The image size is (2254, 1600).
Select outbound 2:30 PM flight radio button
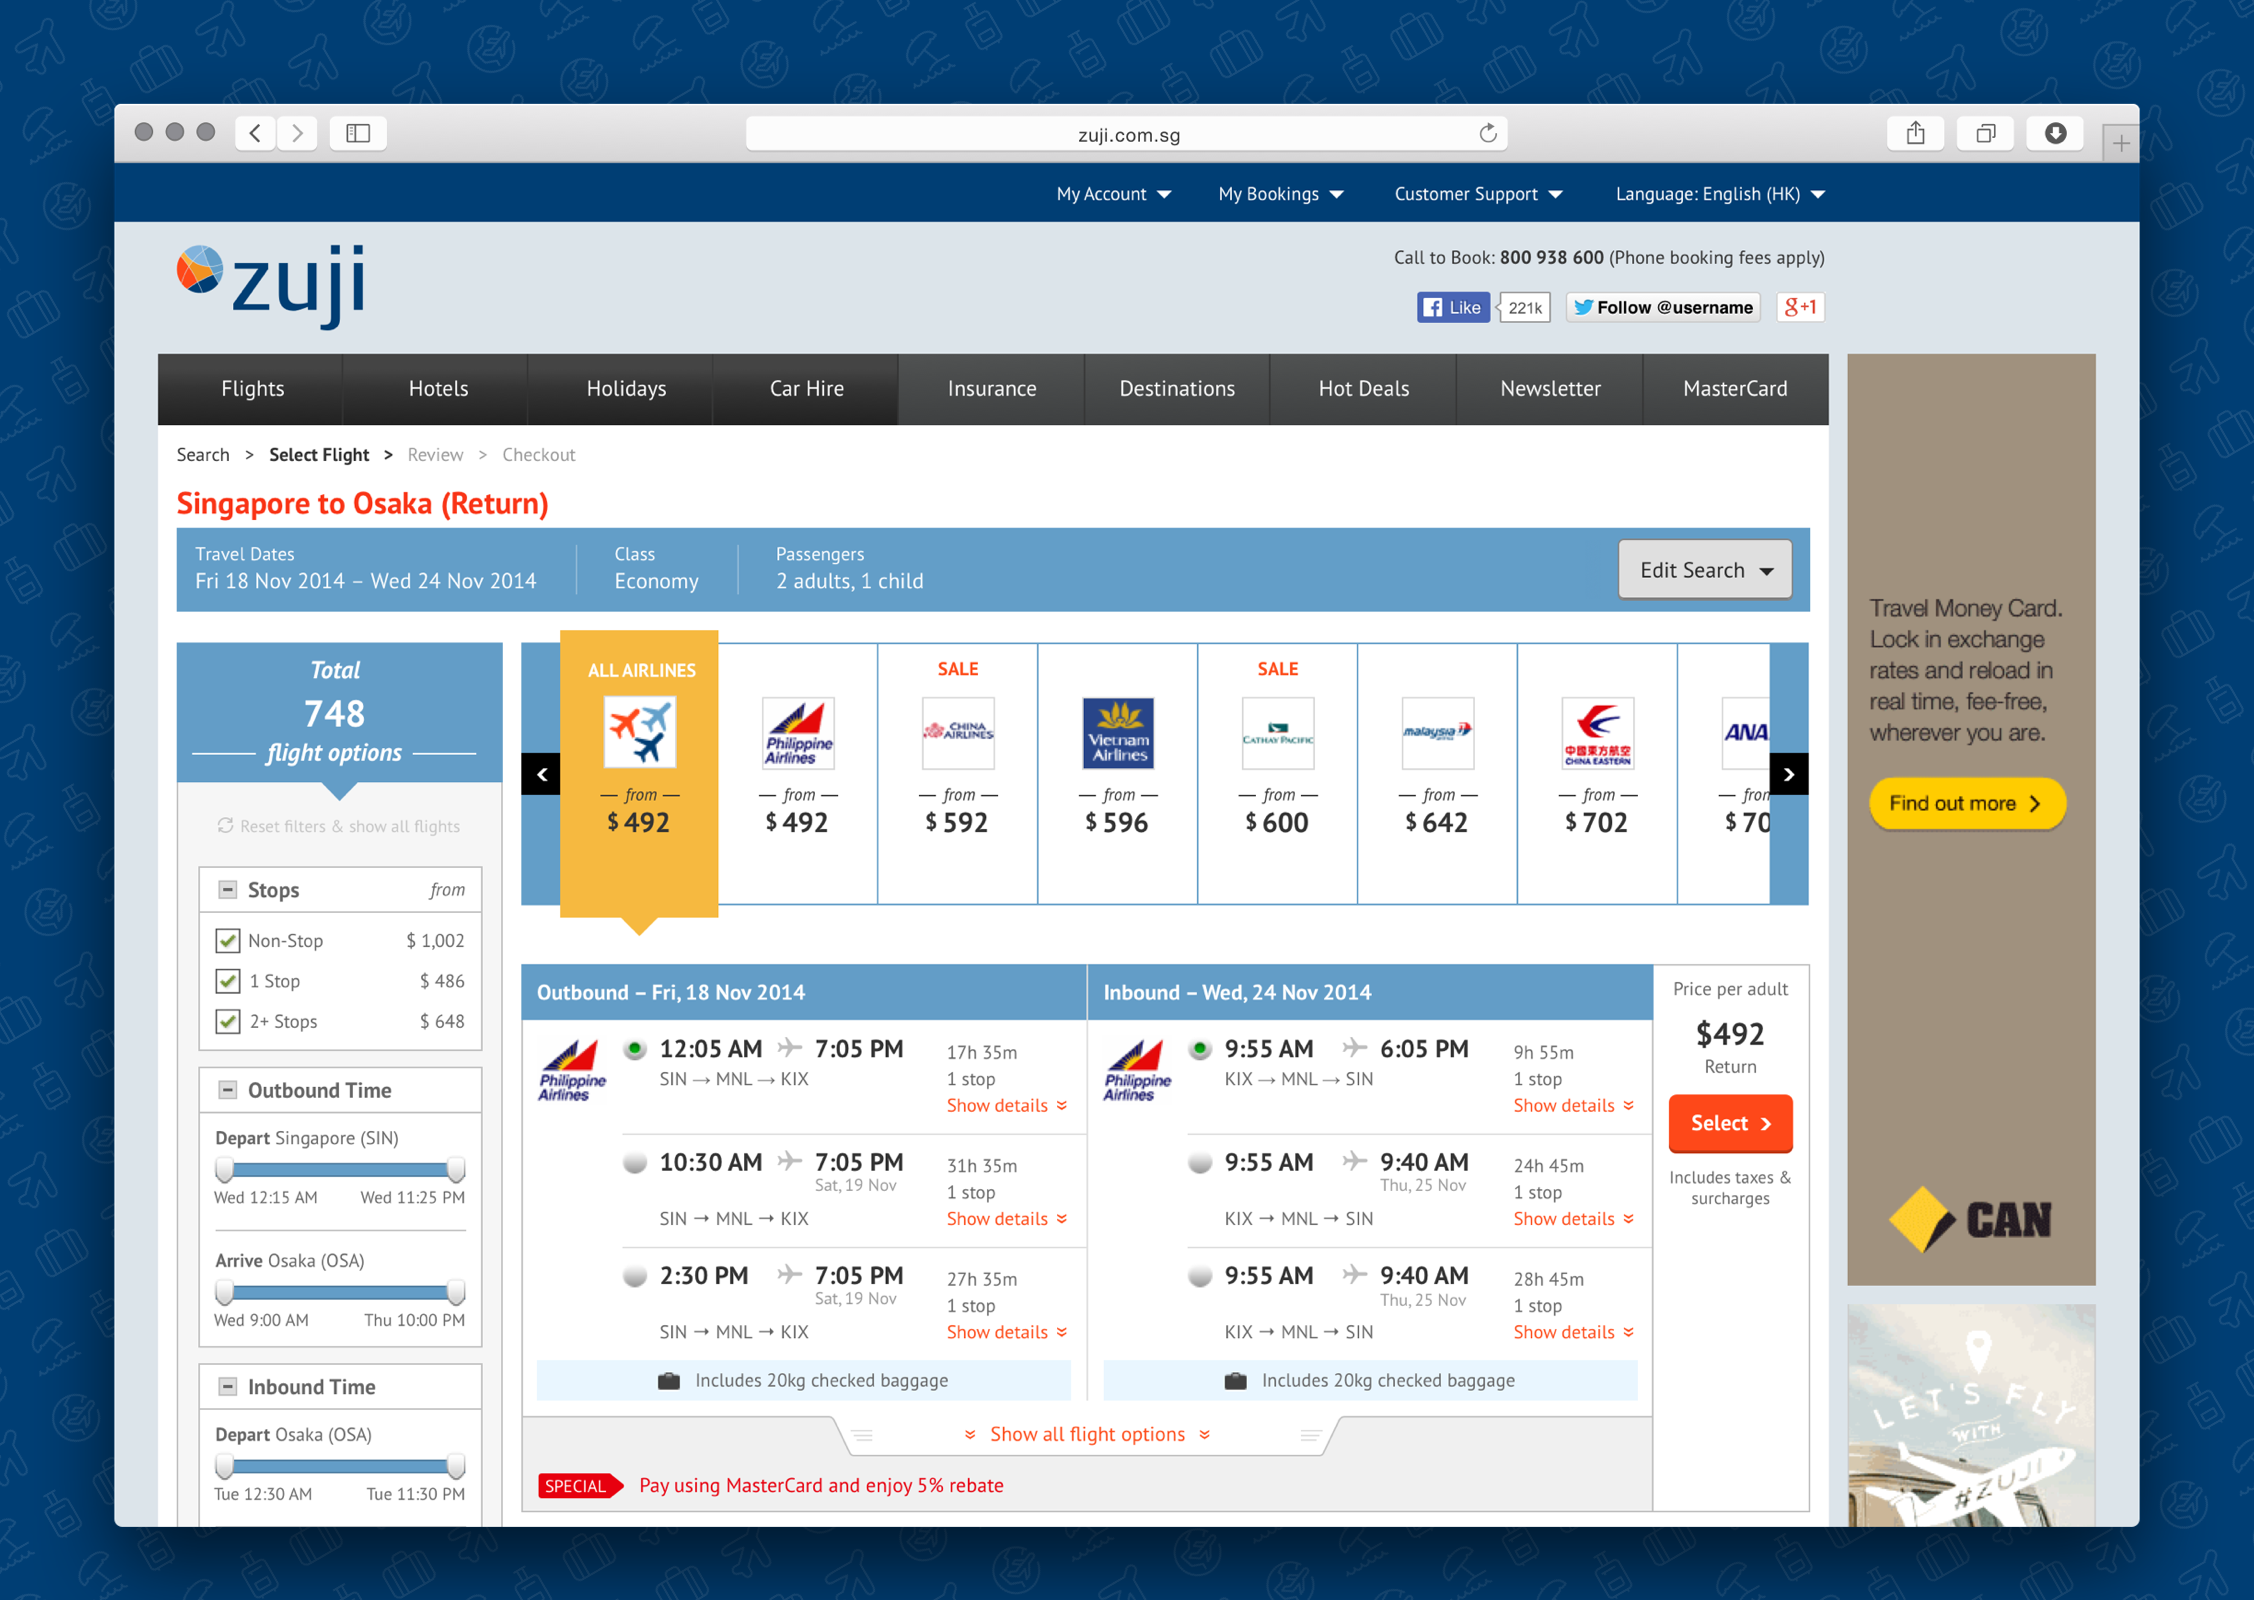click(635, 1275)
